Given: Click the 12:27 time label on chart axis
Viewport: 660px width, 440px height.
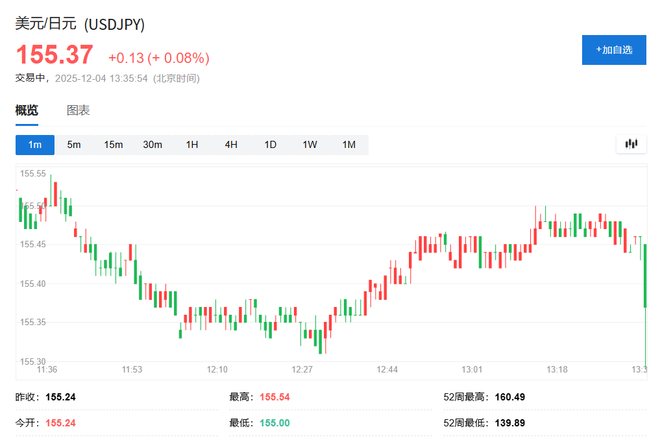Looking at the screenshot, I should tap(302, 369).
